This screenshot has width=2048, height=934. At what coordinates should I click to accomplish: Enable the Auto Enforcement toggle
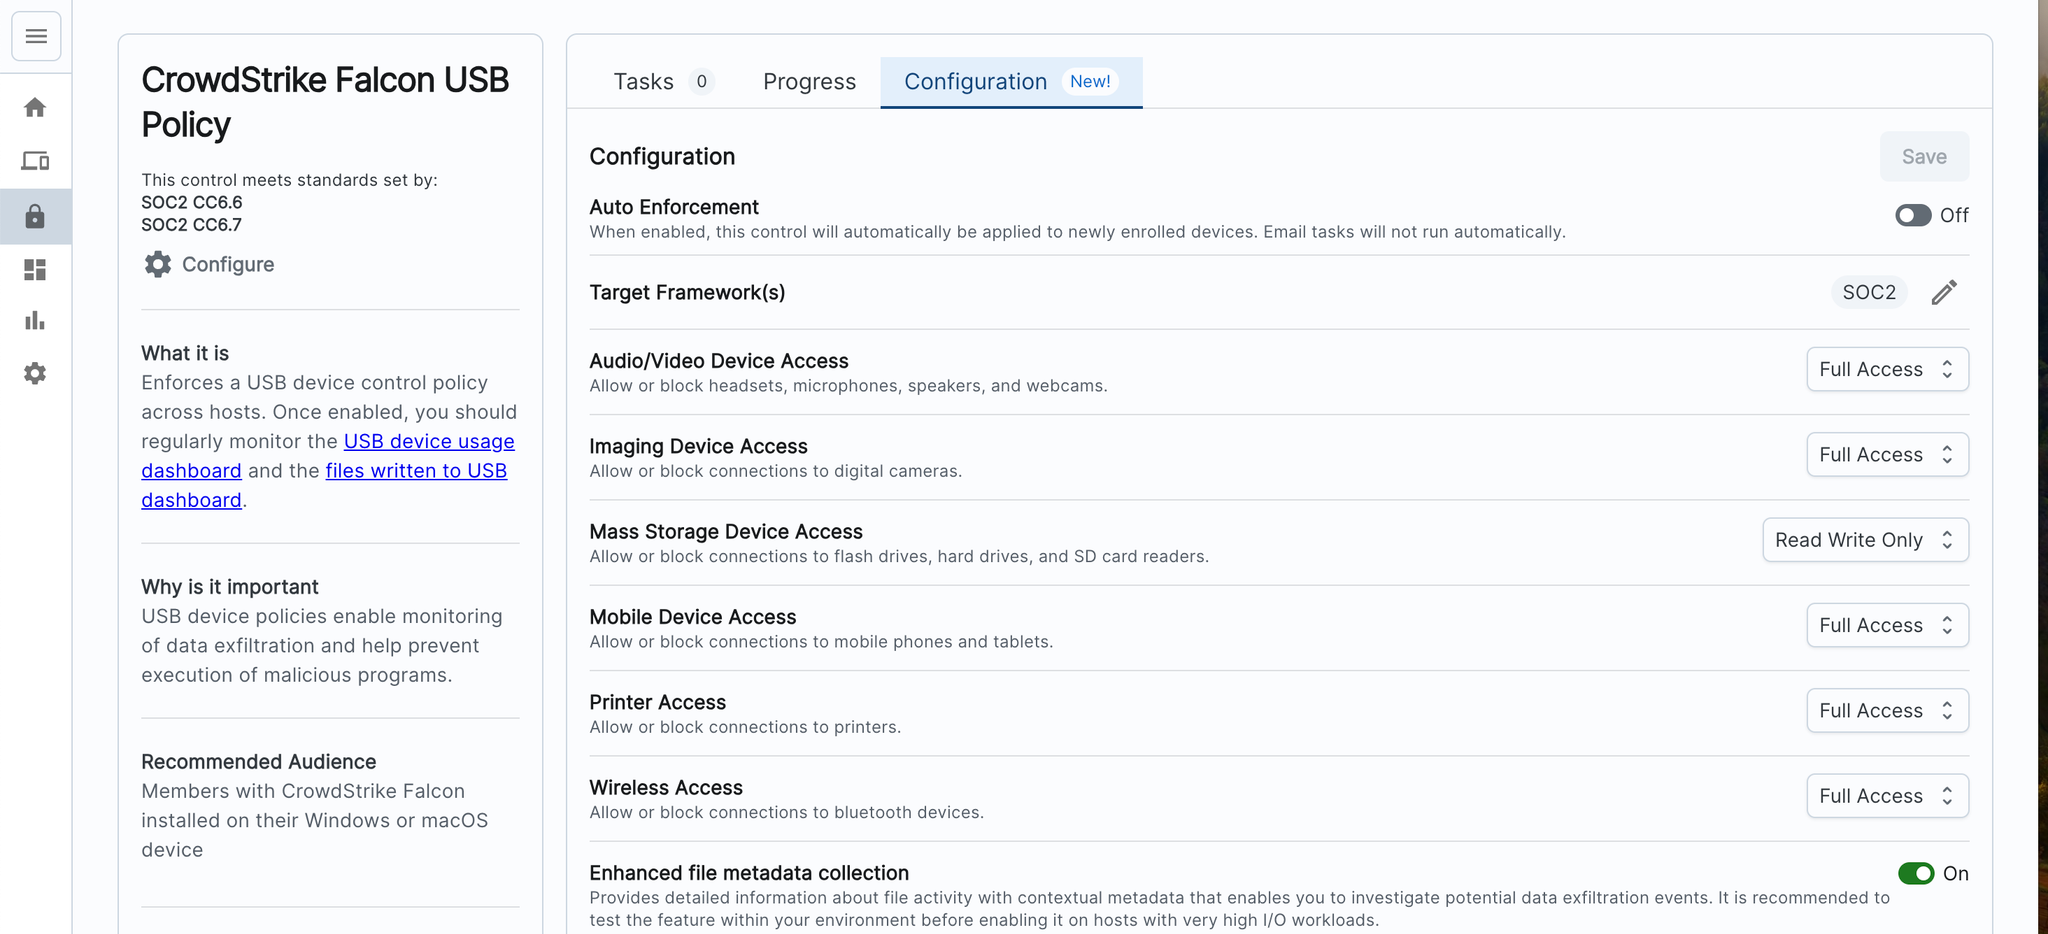[x=1912, y=216]
